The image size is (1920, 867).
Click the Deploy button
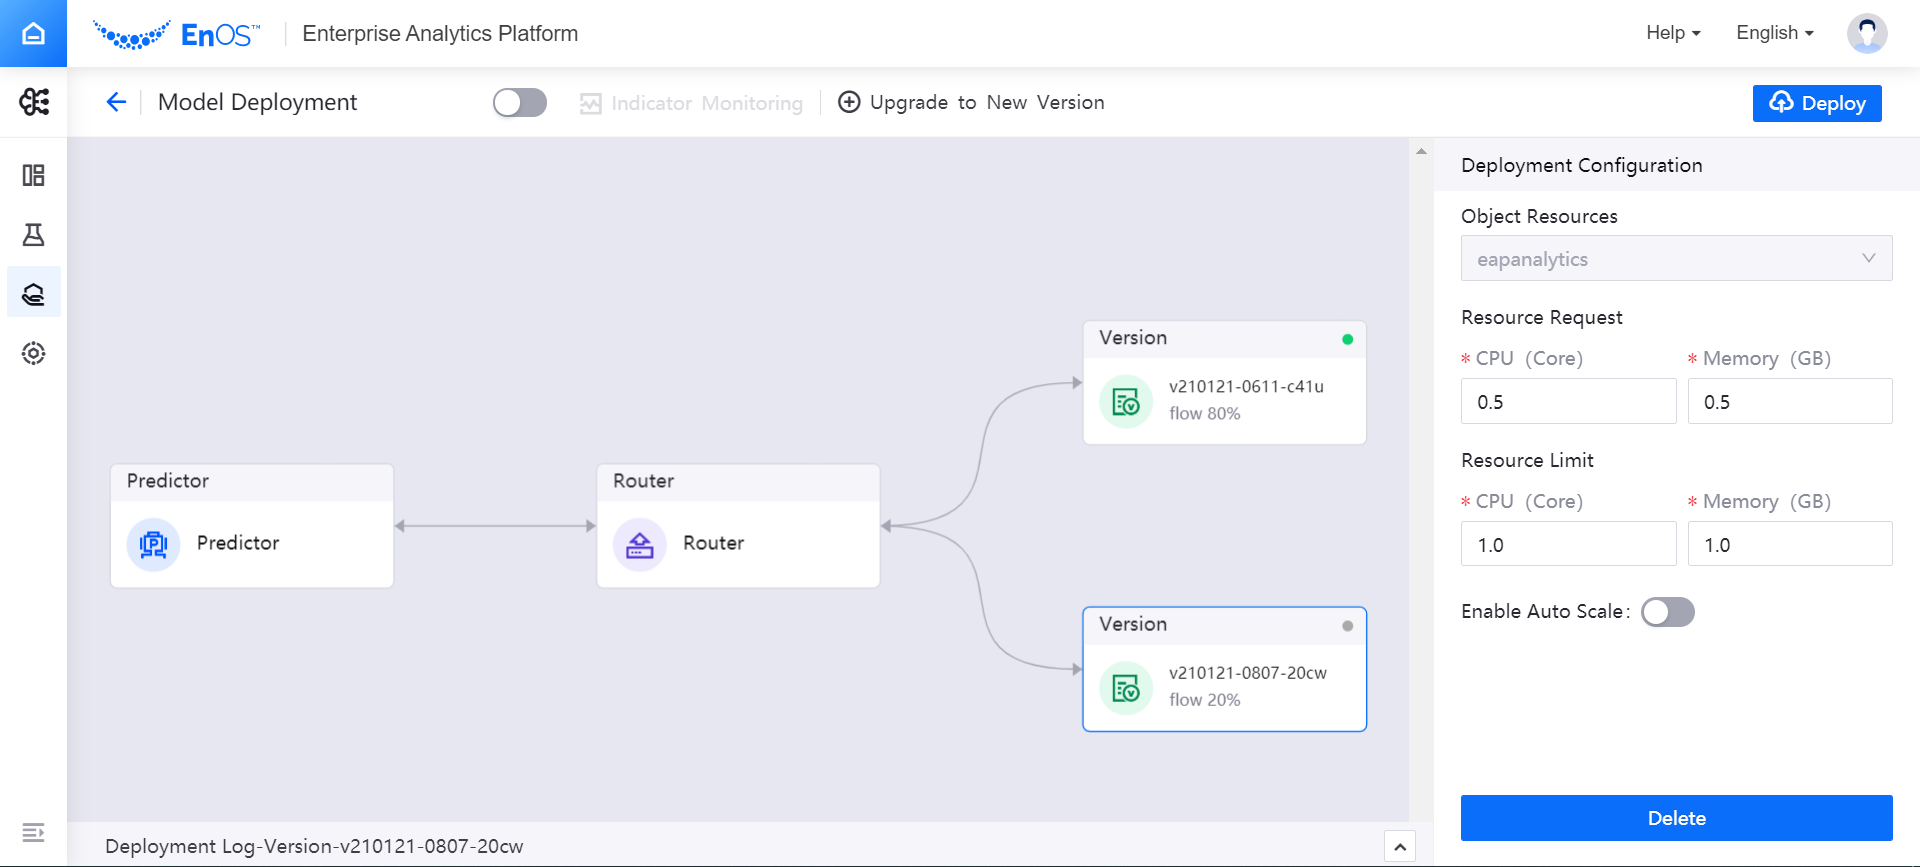(x=1817, y=103)
